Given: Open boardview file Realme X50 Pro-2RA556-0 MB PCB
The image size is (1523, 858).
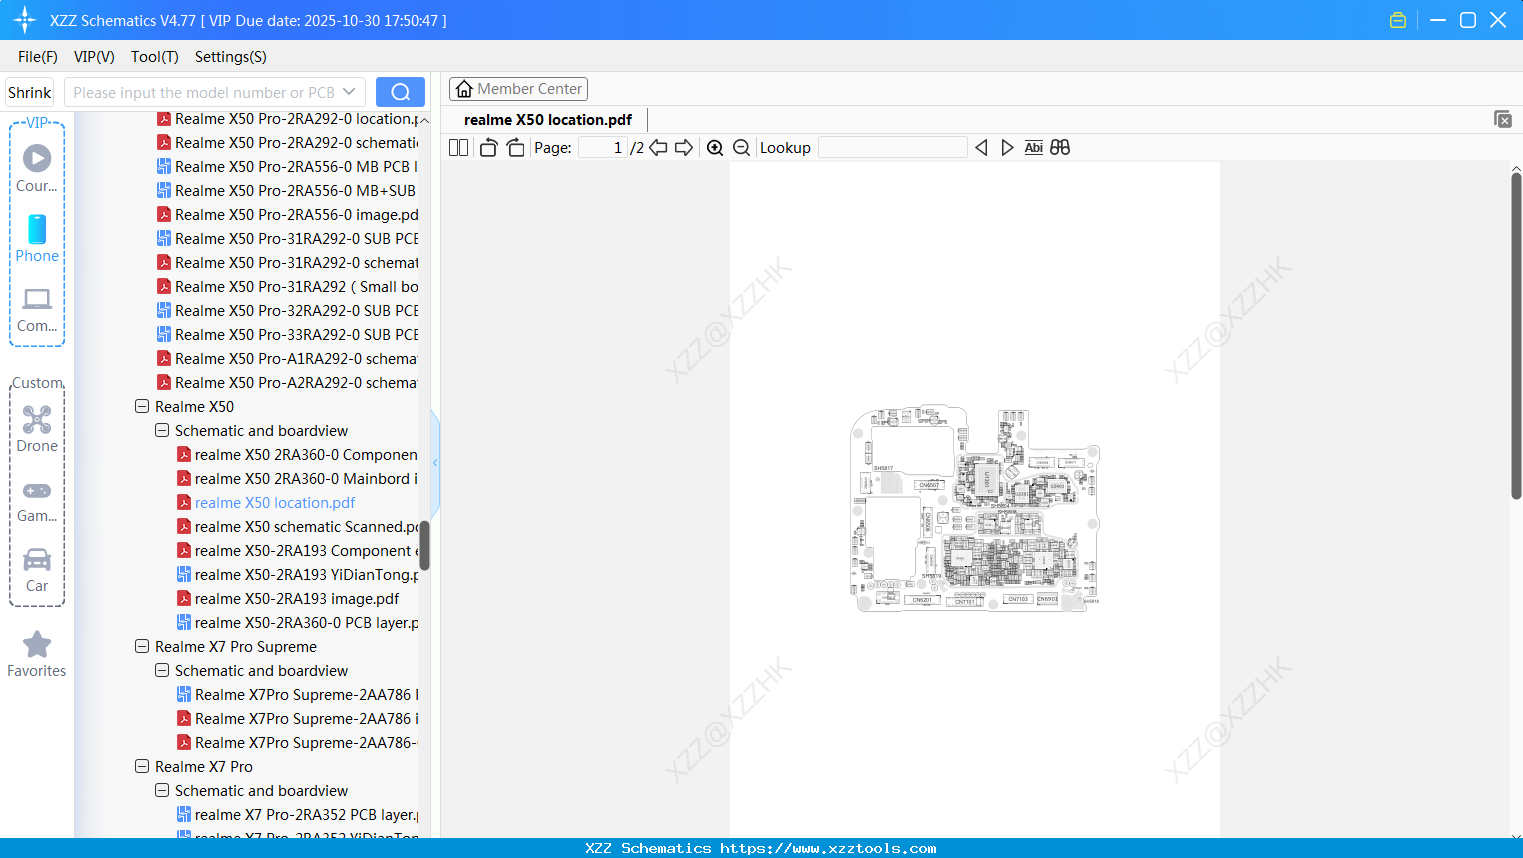Looking at the screenshot, I should click(x=287, y=167).
